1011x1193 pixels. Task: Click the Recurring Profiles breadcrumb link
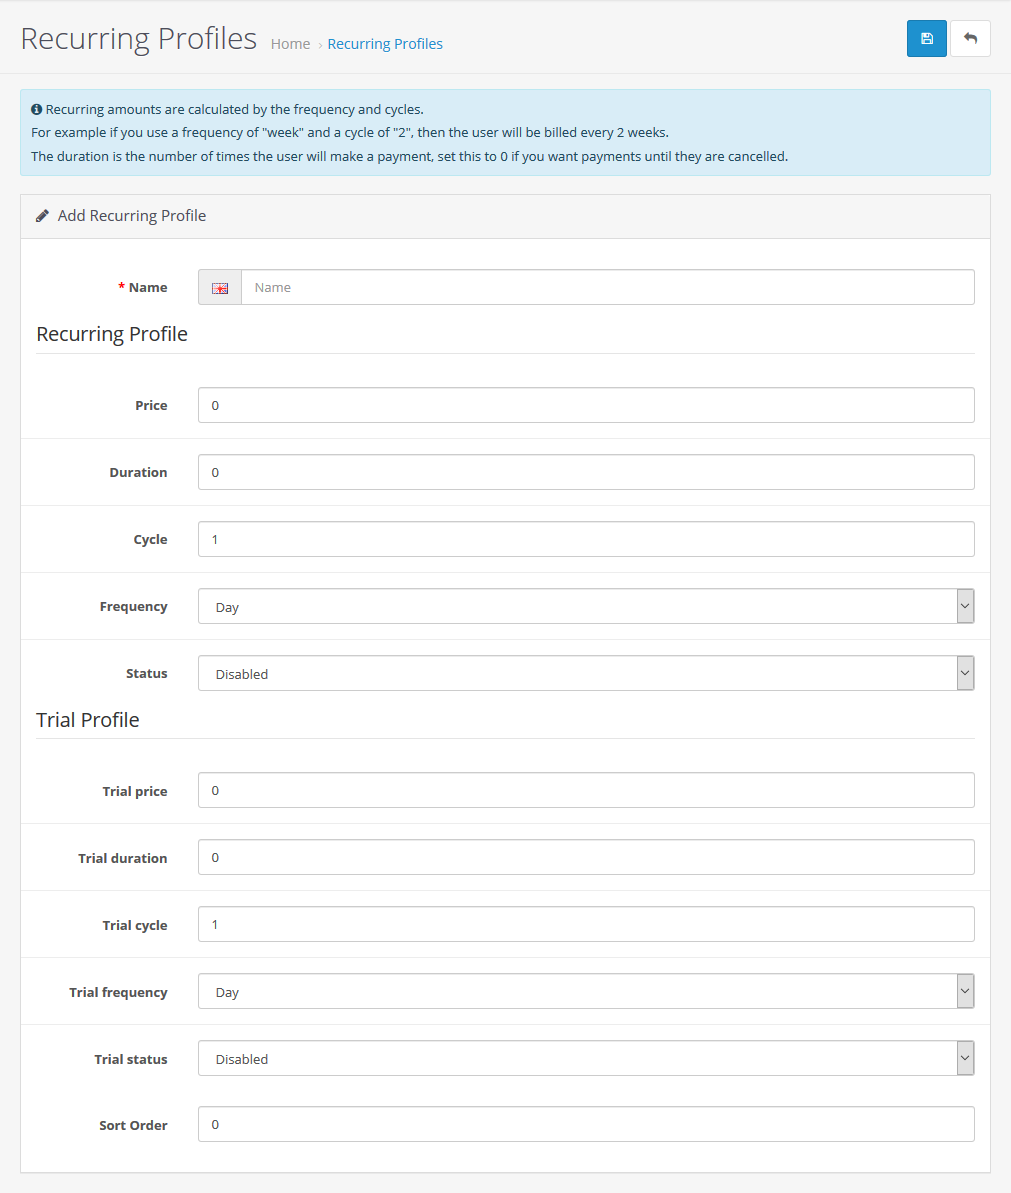click(x=385, y=44)
